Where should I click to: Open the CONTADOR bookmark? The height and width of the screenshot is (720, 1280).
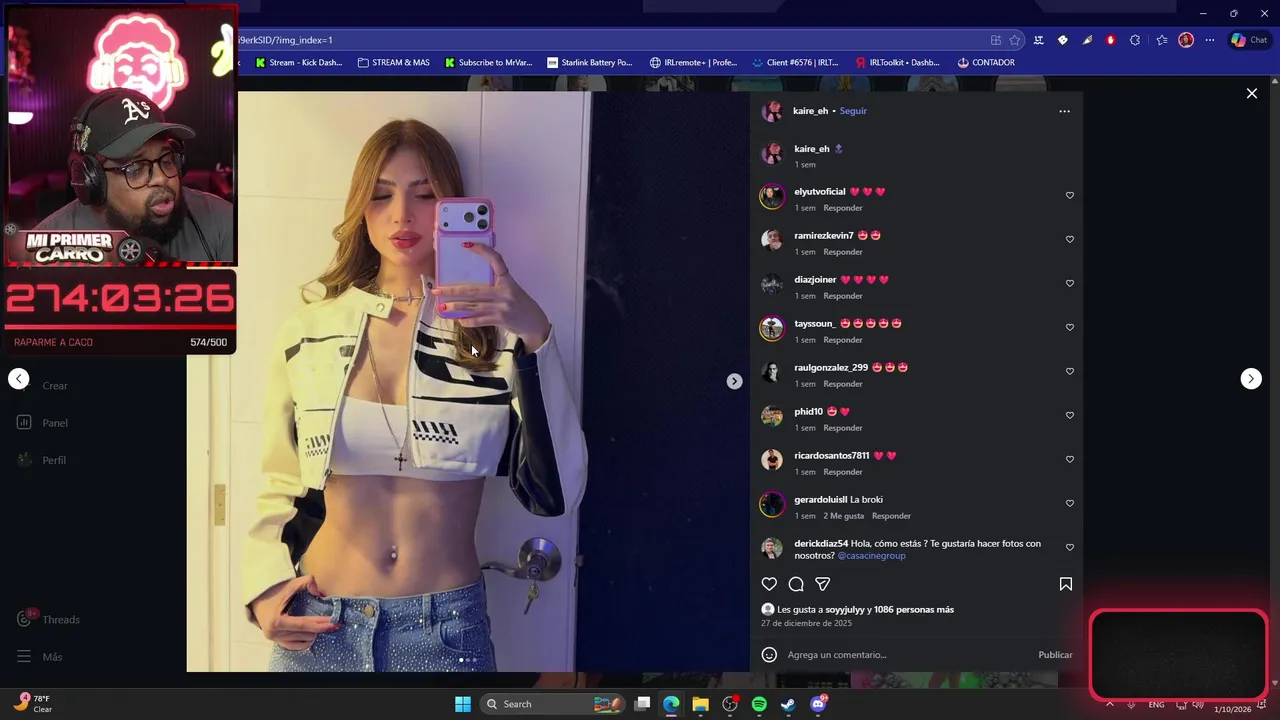coord(986,62)
